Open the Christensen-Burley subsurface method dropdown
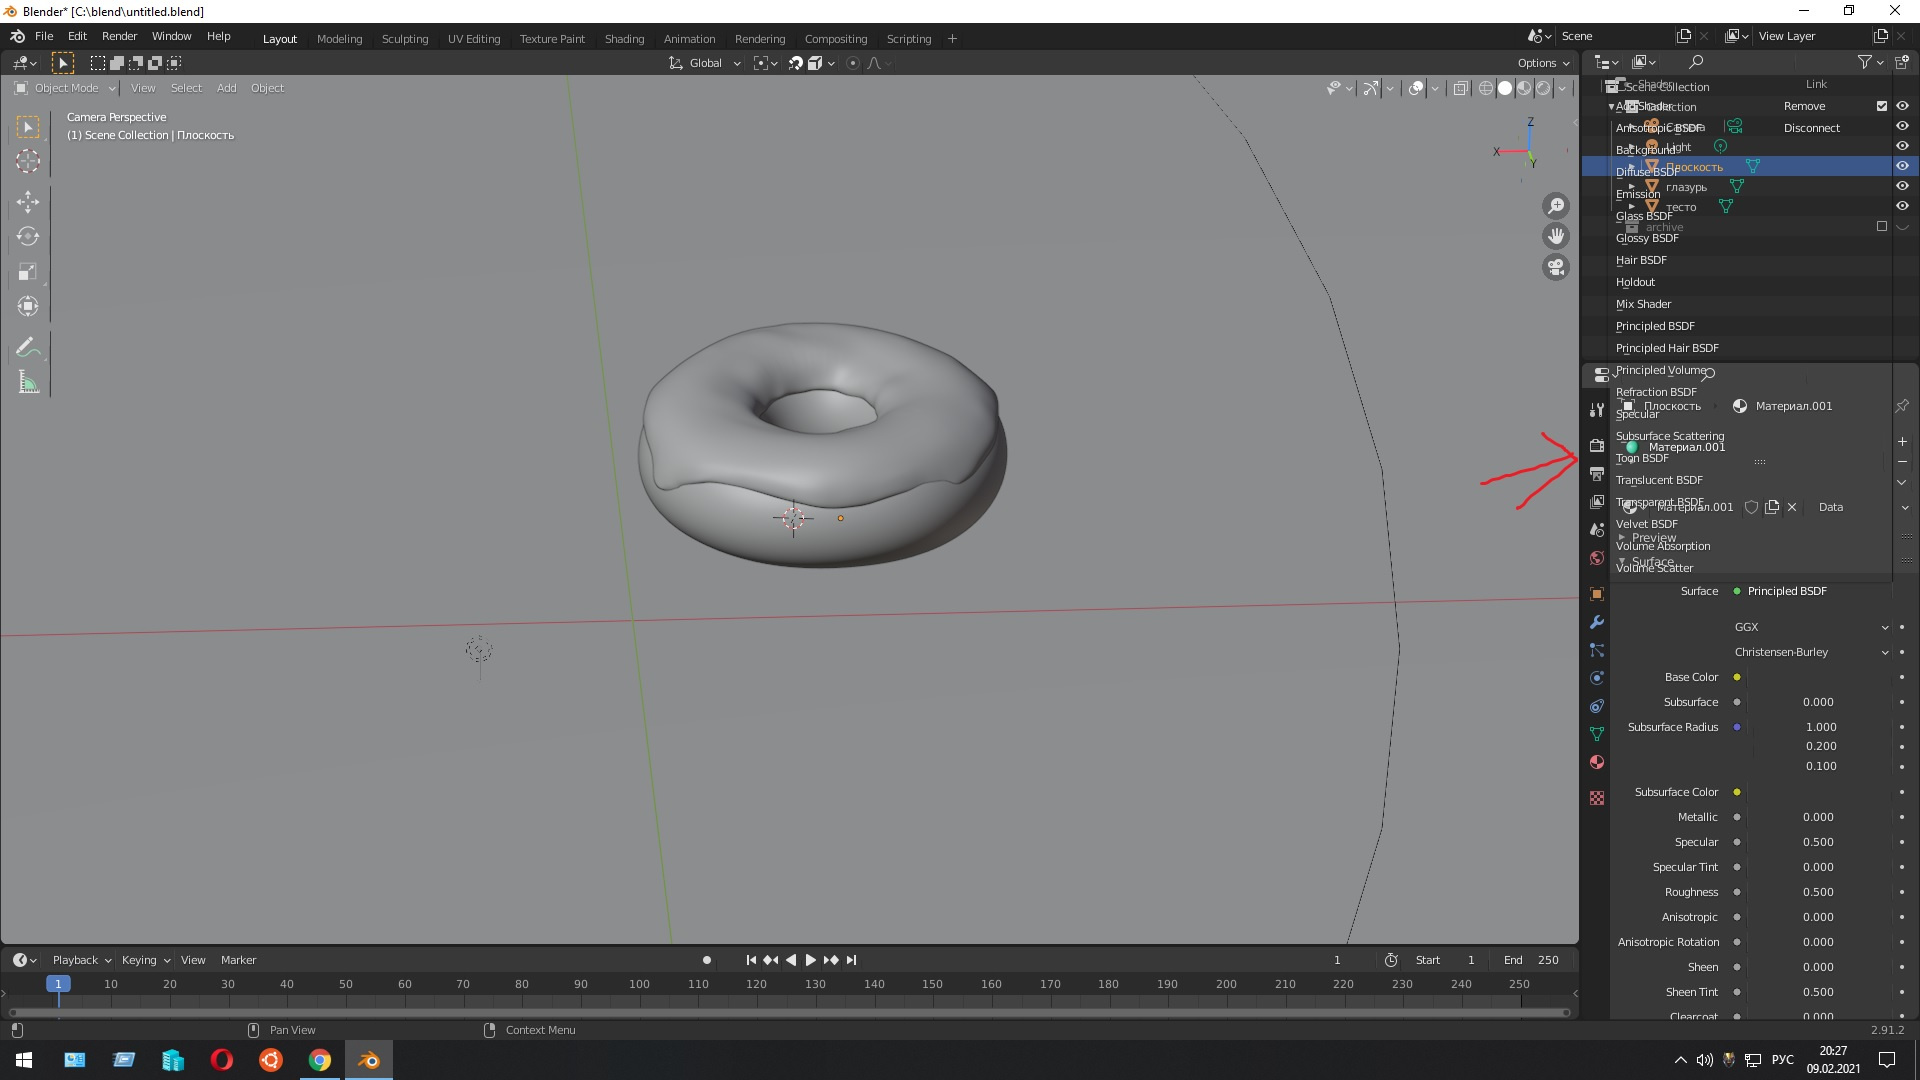 click(1811, 652)
